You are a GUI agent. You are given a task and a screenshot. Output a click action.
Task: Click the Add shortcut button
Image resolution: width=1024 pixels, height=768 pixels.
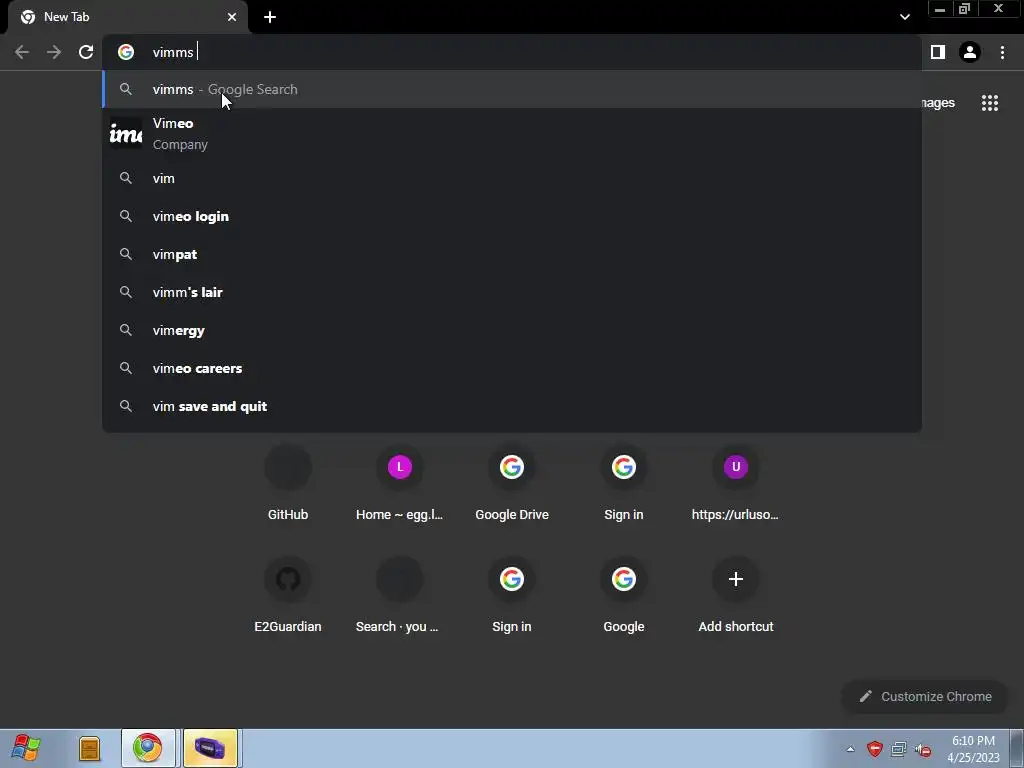[x=735, y=595]
